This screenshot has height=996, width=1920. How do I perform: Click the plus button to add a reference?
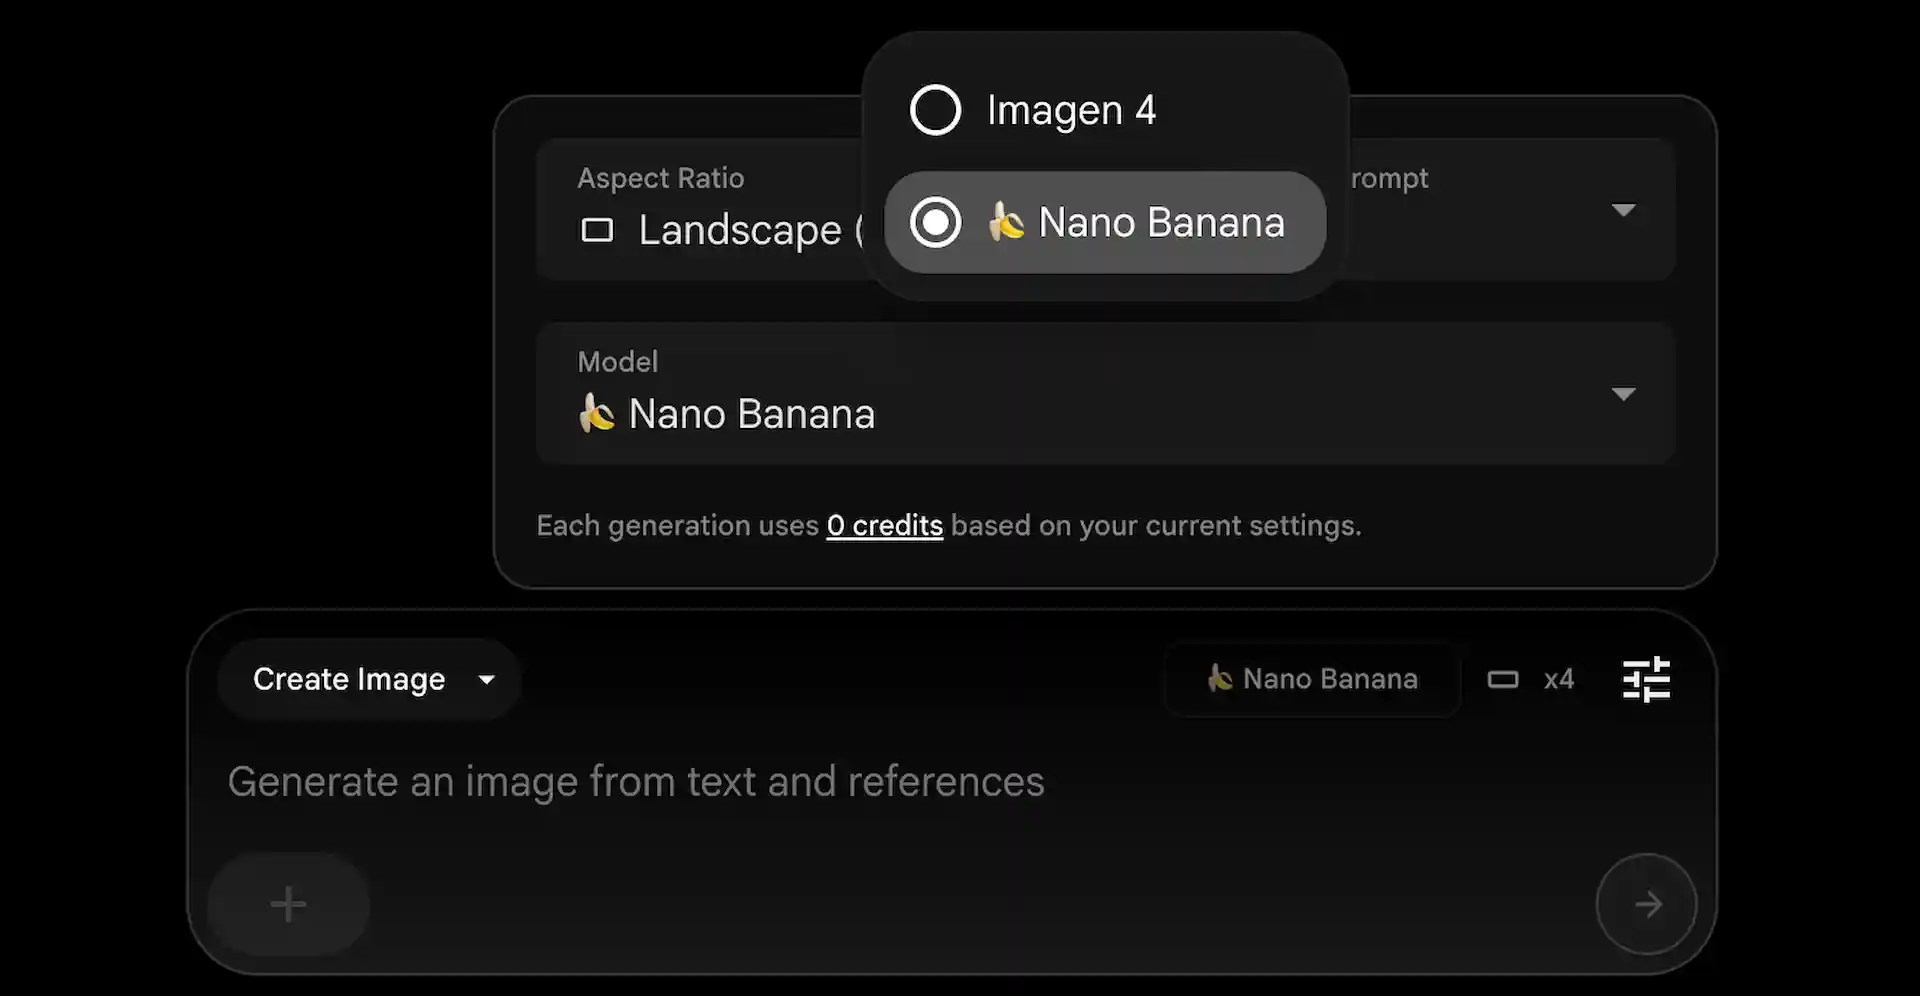(288, 904)
